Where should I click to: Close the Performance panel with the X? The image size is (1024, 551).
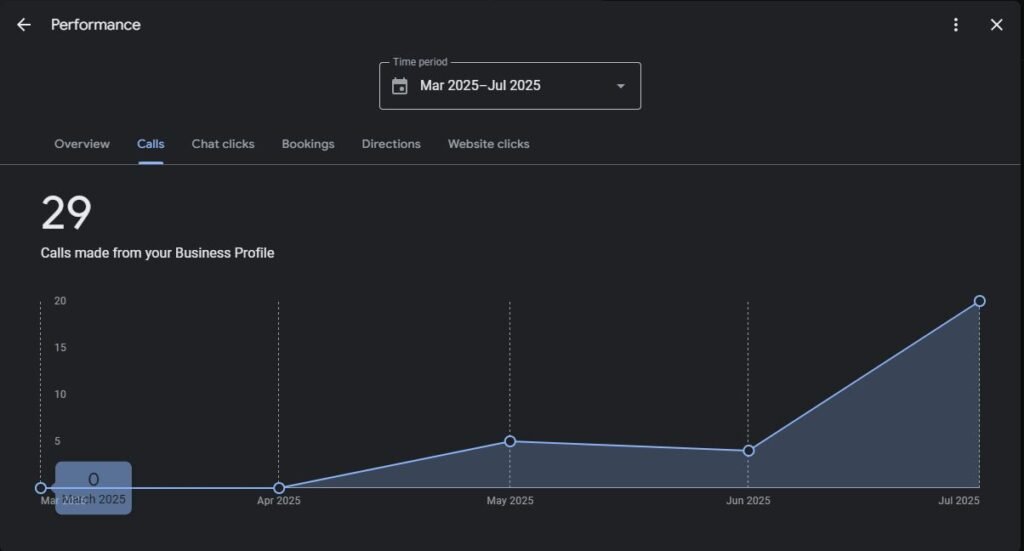point(996,25)
